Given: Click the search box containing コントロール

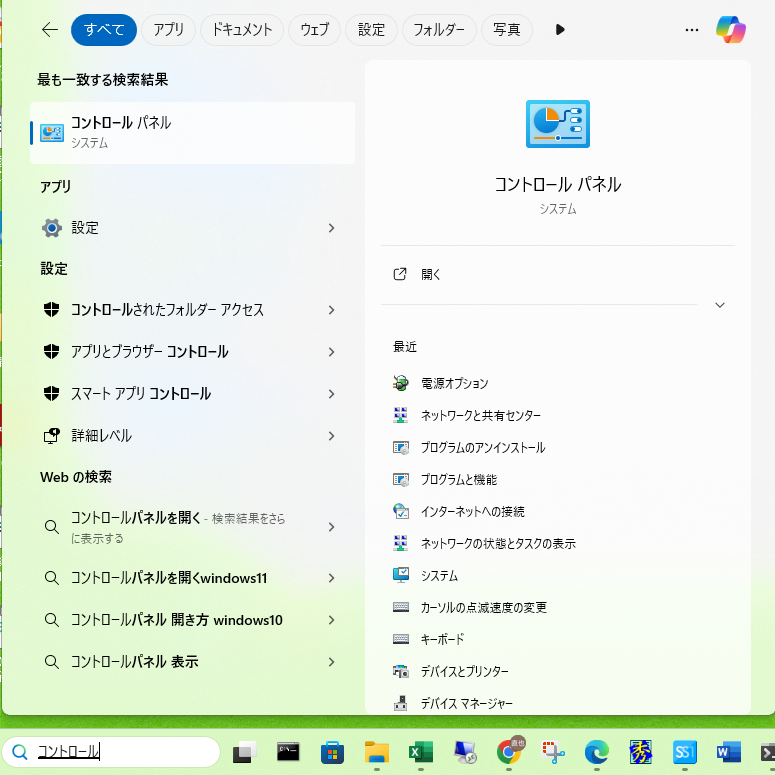Looking at the screenshot, I should (111, 752).
